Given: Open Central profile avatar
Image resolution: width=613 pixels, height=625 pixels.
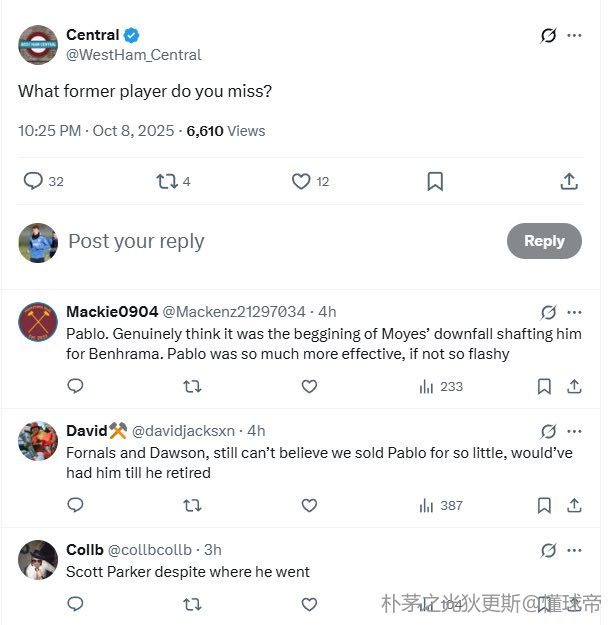Looking at the screenshot, I should point(38,45).
